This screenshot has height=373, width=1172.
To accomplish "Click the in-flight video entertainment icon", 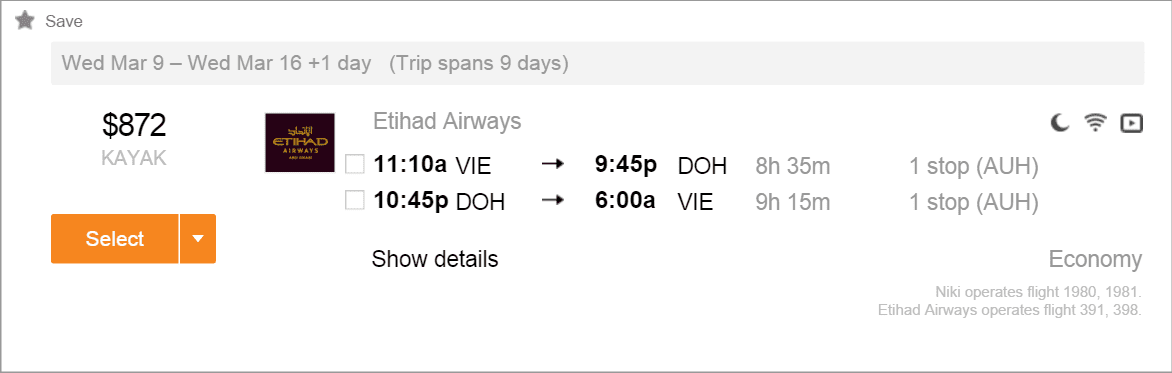I will (1132, 123).
